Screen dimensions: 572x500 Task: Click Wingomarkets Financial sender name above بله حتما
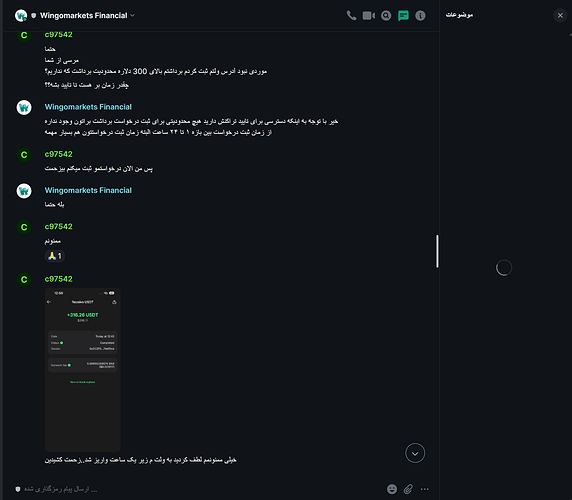(88, 190)
